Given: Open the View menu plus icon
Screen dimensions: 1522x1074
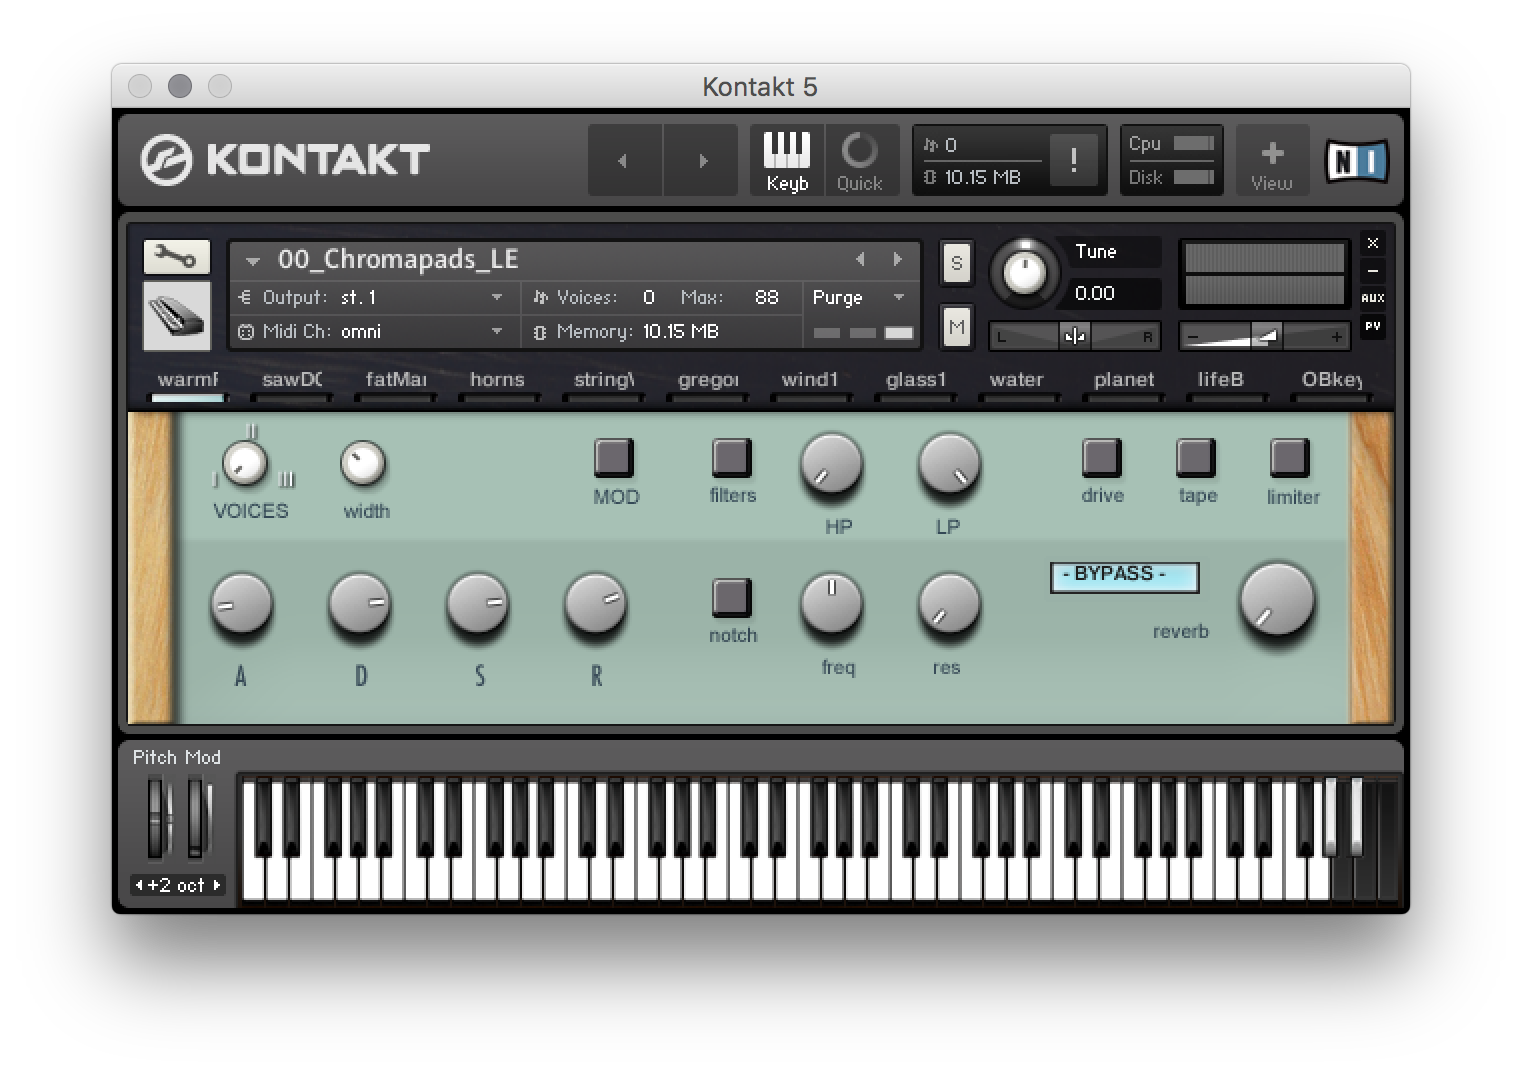Looking at the screenshot, I should tap(1271, 160).
